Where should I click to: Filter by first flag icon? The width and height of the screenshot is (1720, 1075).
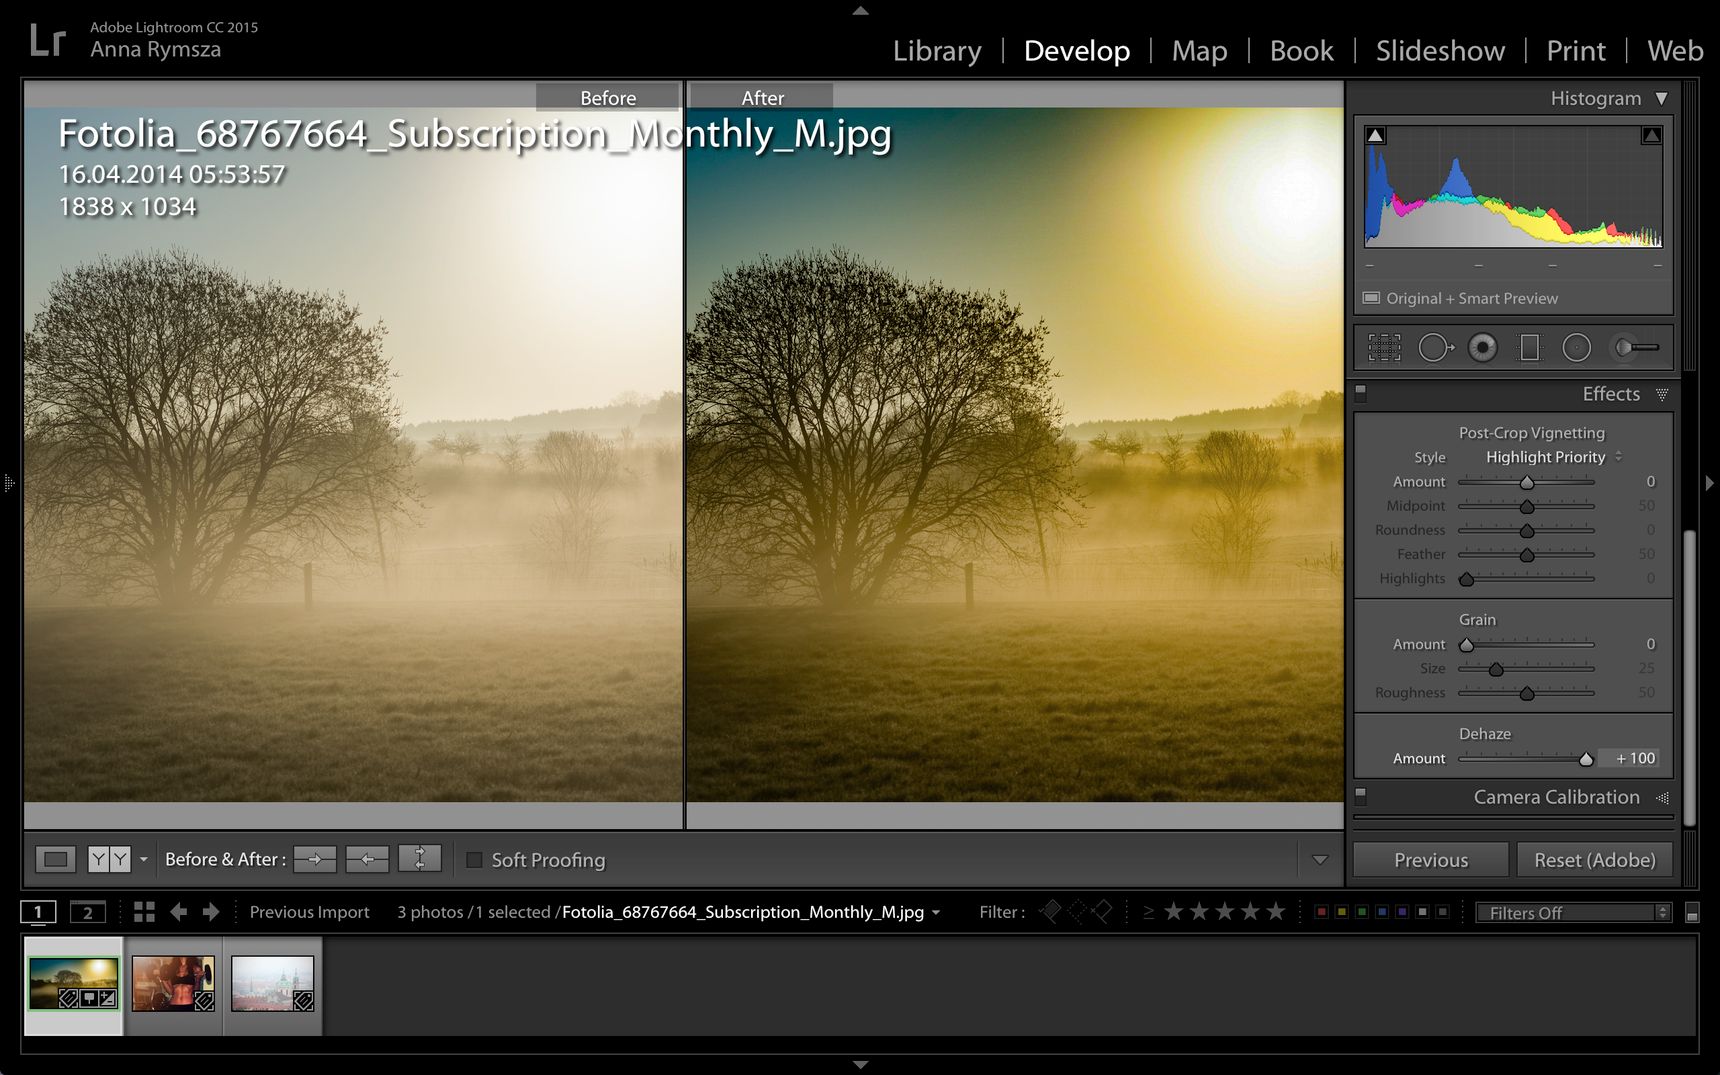coord(1051,911)
